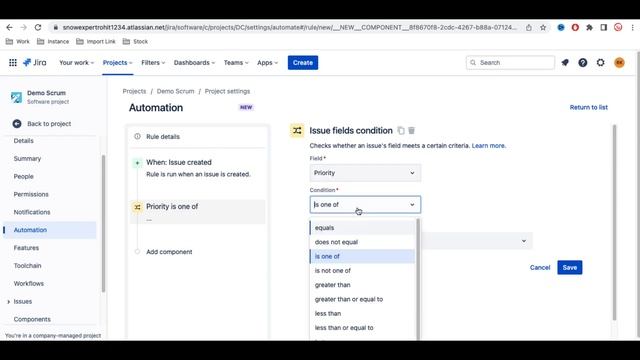The height and width of the screenshot is (360, 640).
Task: Open Permissions in the settings sidebar
Action: tap(31, 194)
